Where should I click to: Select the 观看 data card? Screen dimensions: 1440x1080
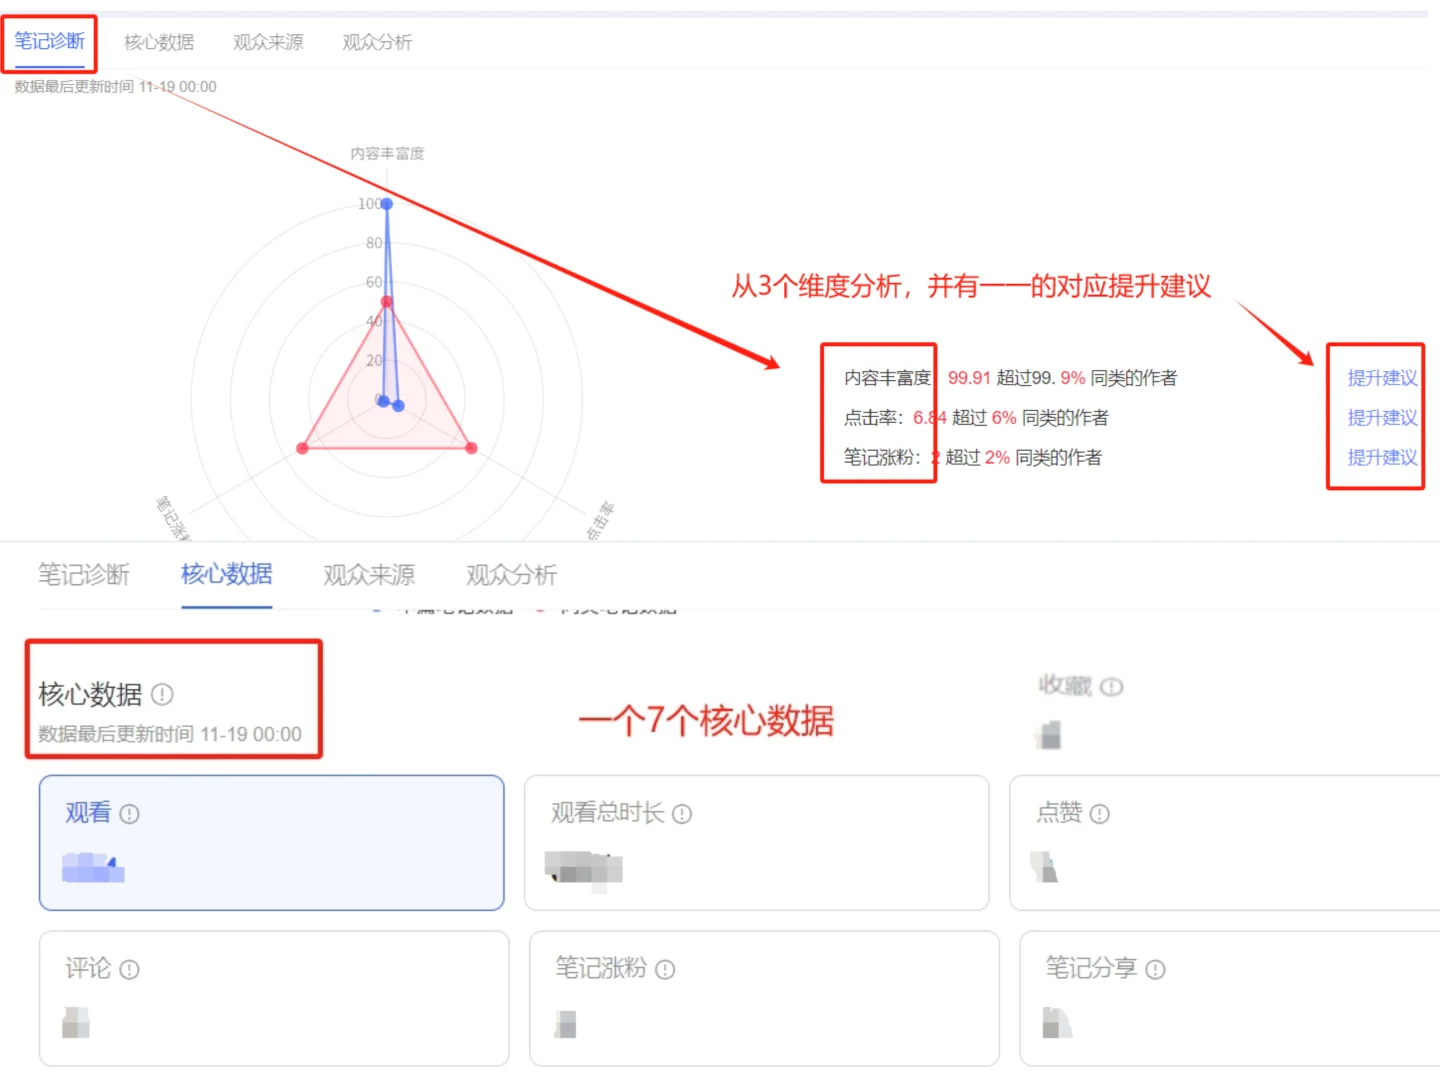point(272,843)
